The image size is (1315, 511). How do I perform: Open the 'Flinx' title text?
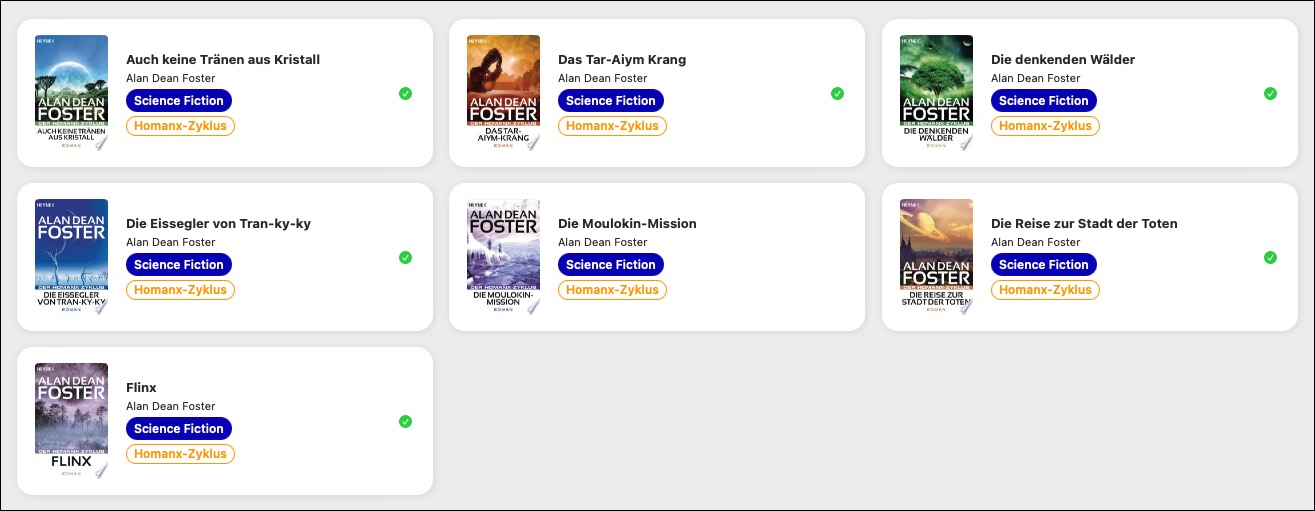[x=141, y=388]
